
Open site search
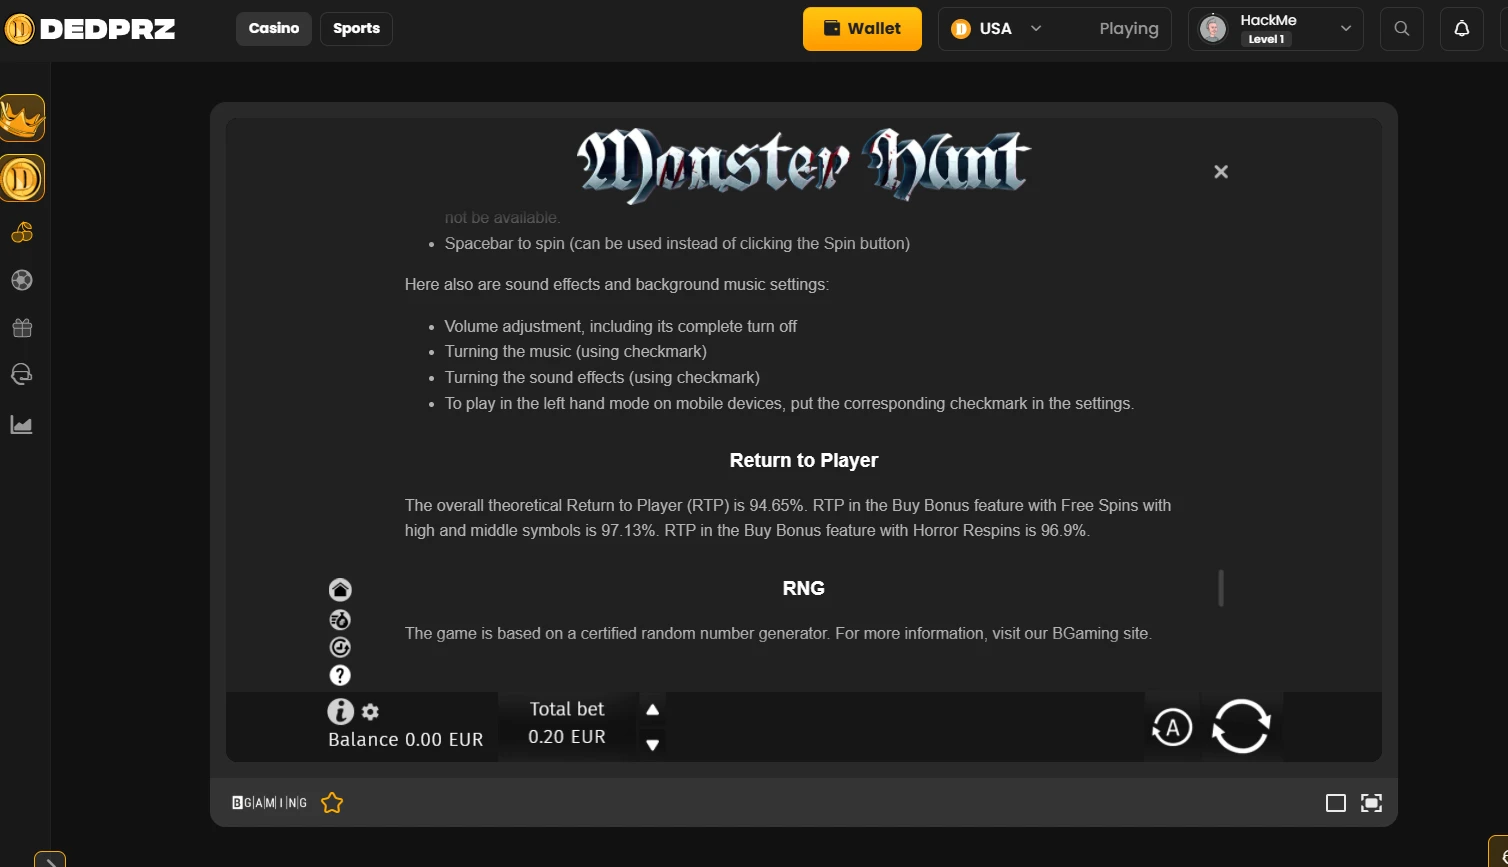coord(1402,29)
